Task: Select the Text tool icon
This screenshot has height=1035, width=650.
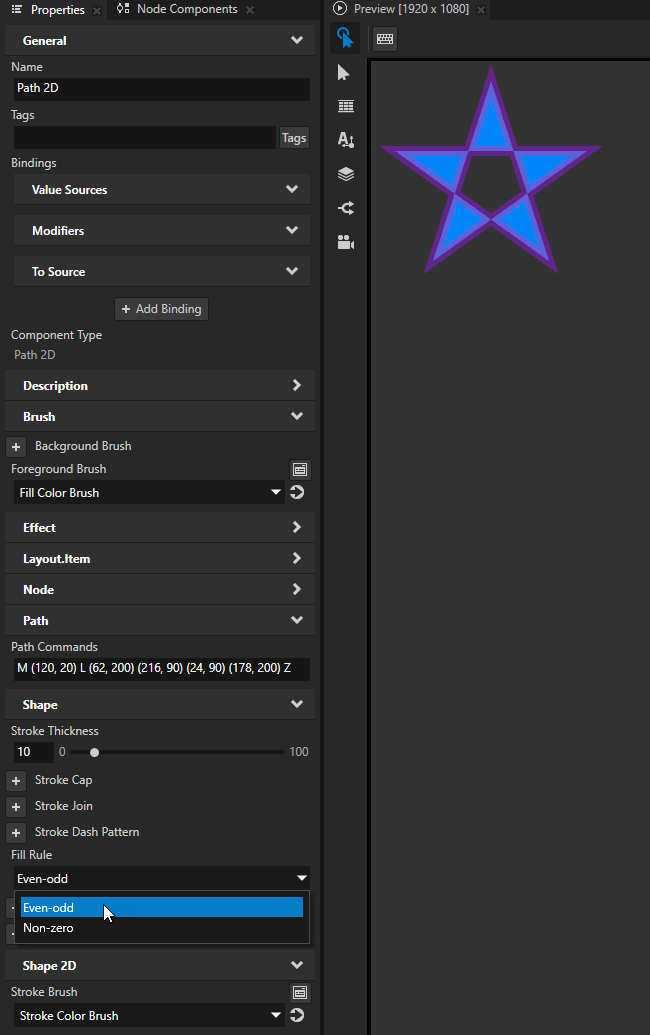Action: click(346, 139)
